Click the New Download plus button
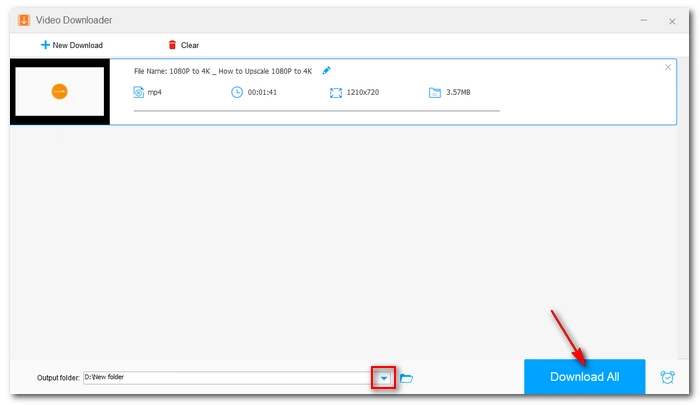 click(46, 45)
